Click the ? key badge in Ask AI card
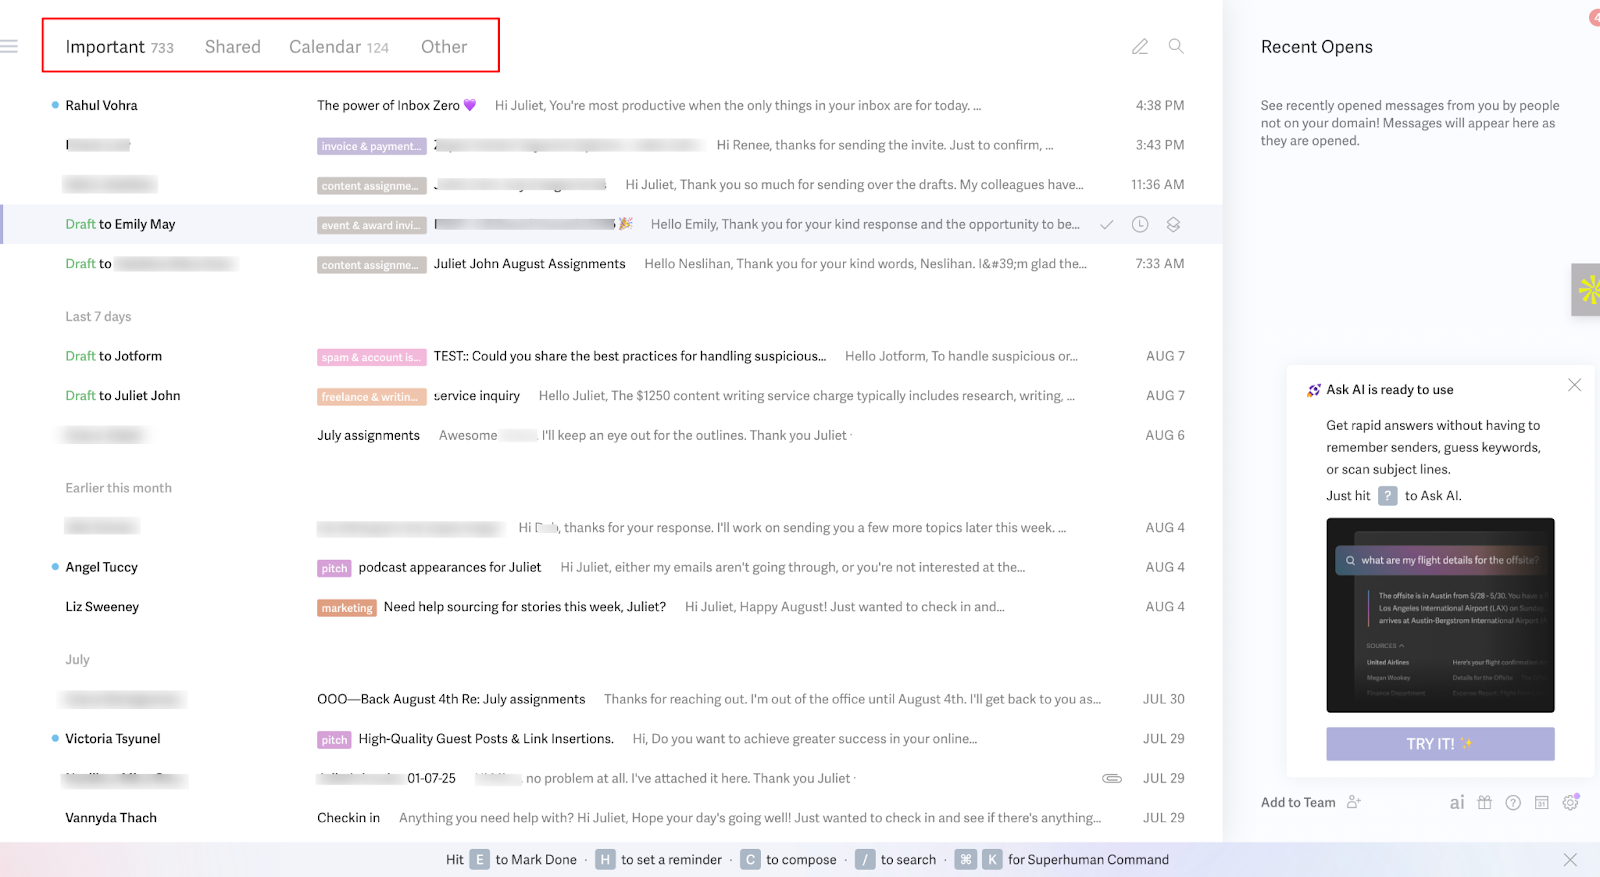 (1388, 496)
